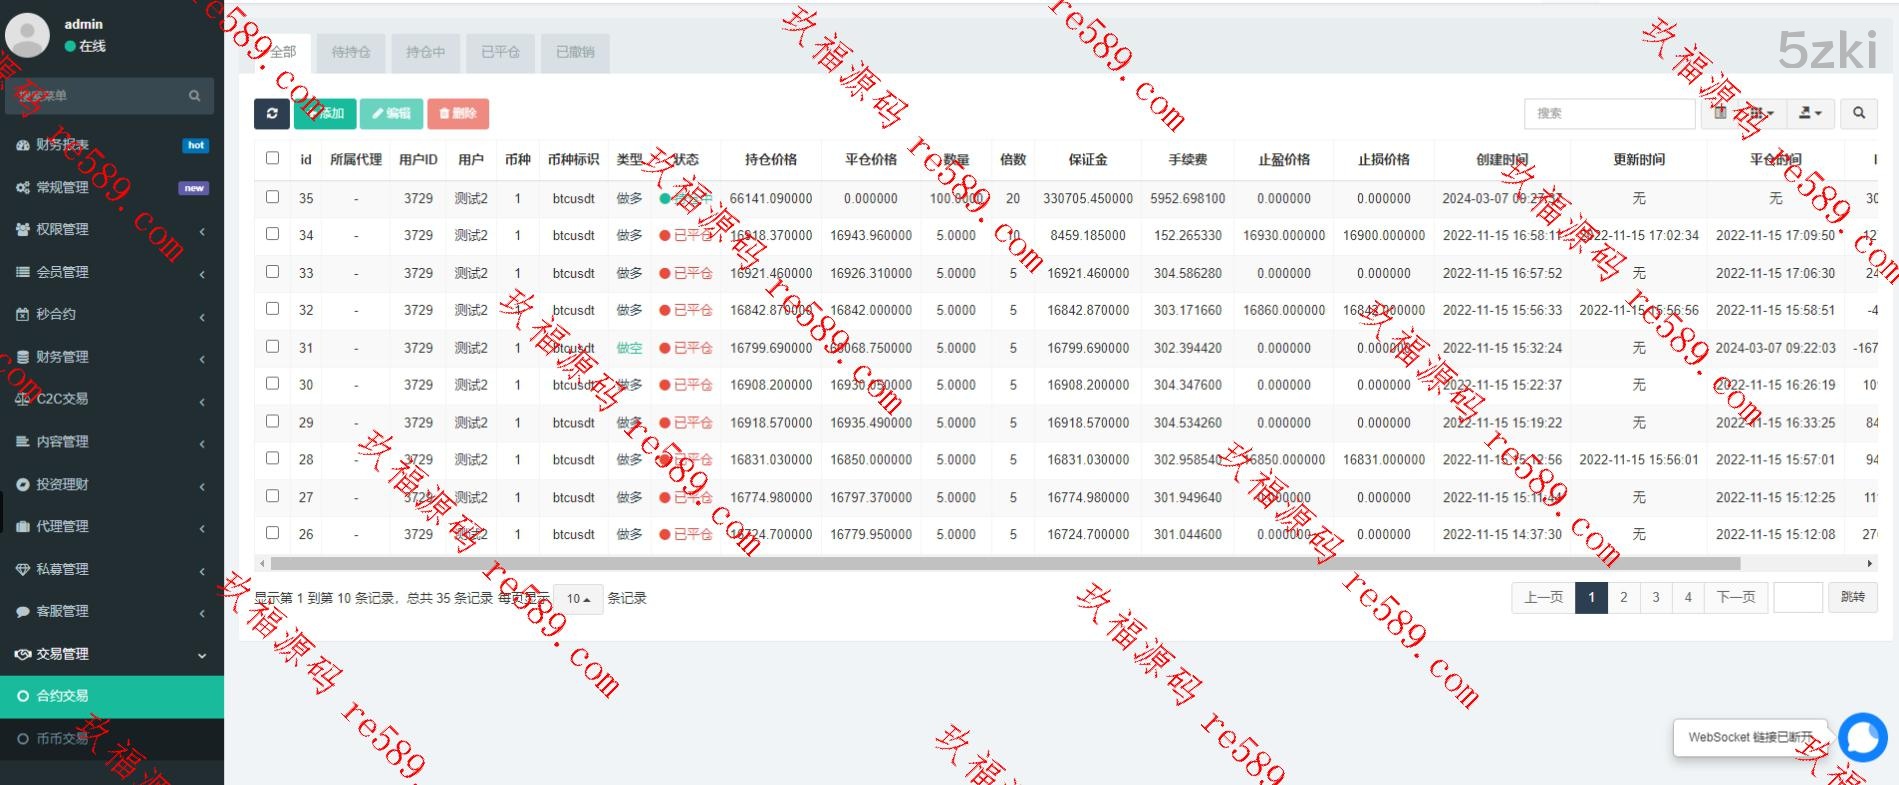Switch to the 持仓中 tab

point(425,52)
